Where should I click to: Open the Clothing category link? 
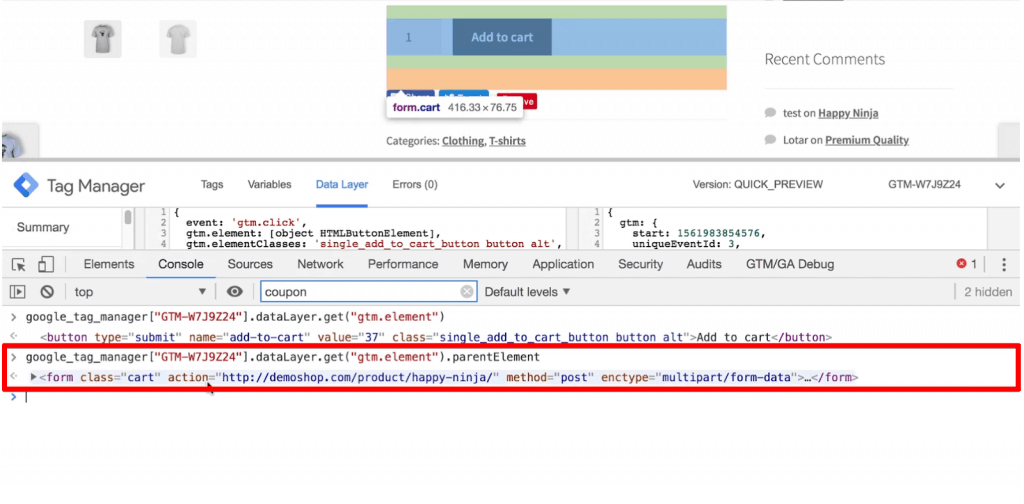tap(463, 140)
